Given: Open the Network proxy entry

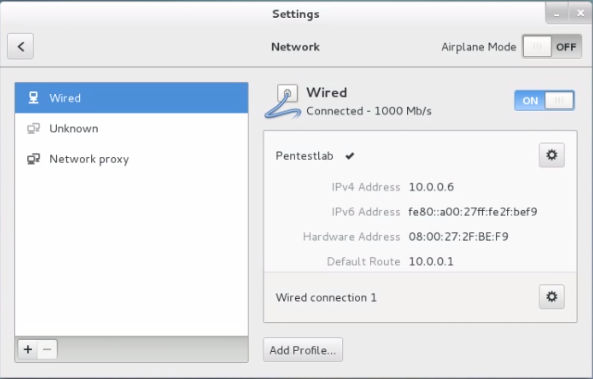Looking at the screenshot, I should [132, 159].
